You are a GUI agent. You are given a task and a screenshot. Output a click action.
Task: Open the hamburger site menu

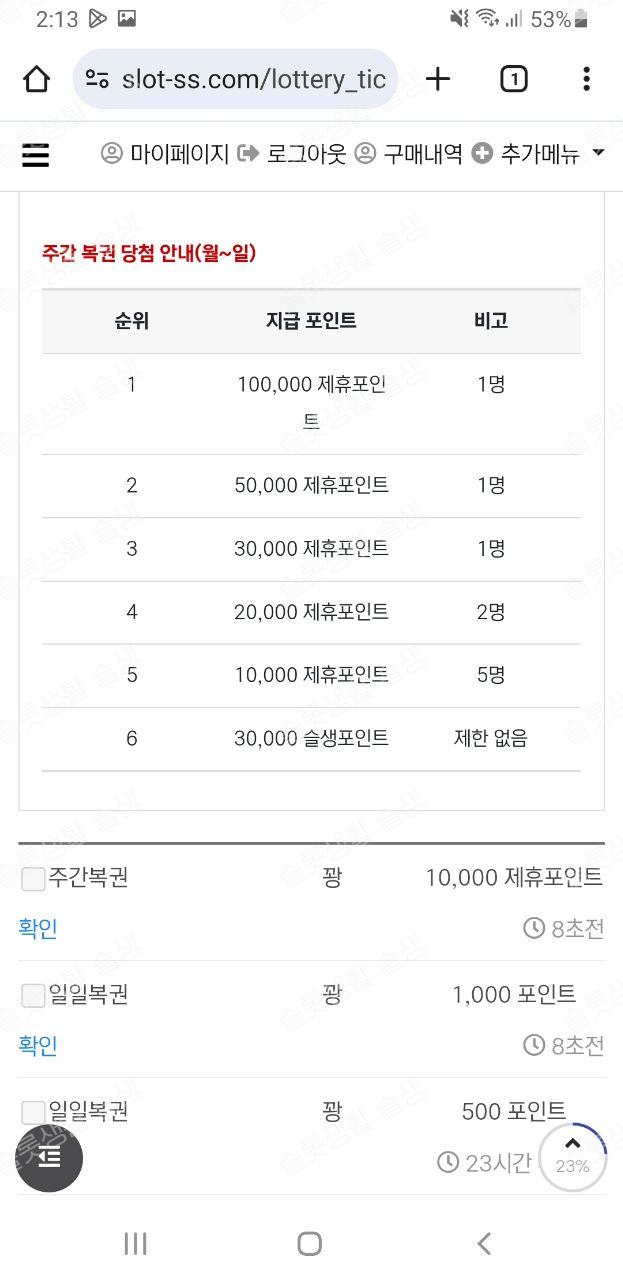coord(35,155)
